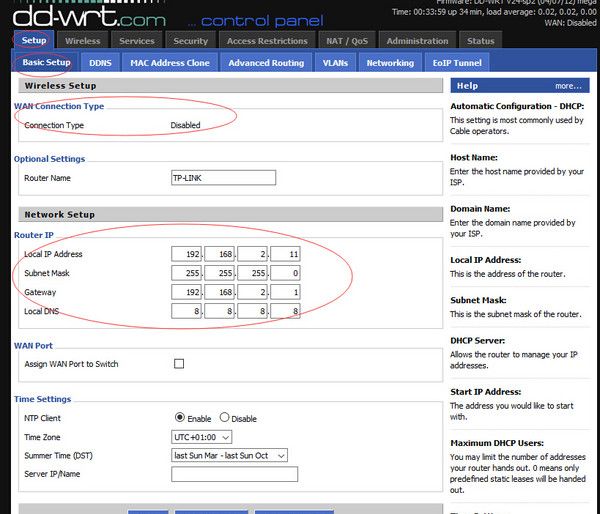
Task: Open Access Restrictions tab
Action: 267,41
